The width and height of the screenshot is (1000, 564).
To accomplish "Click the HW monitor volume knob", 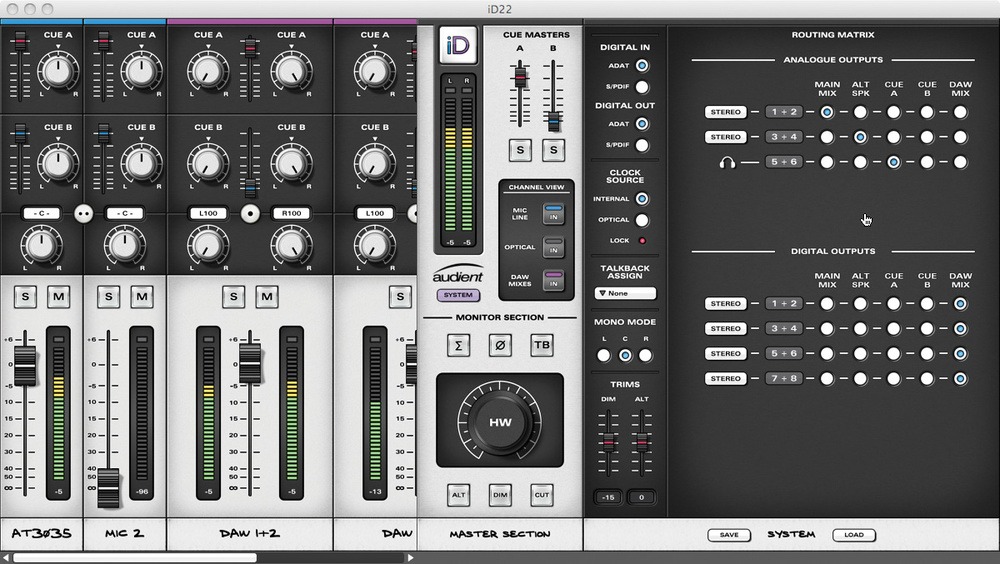I will (x=500, y=422).
